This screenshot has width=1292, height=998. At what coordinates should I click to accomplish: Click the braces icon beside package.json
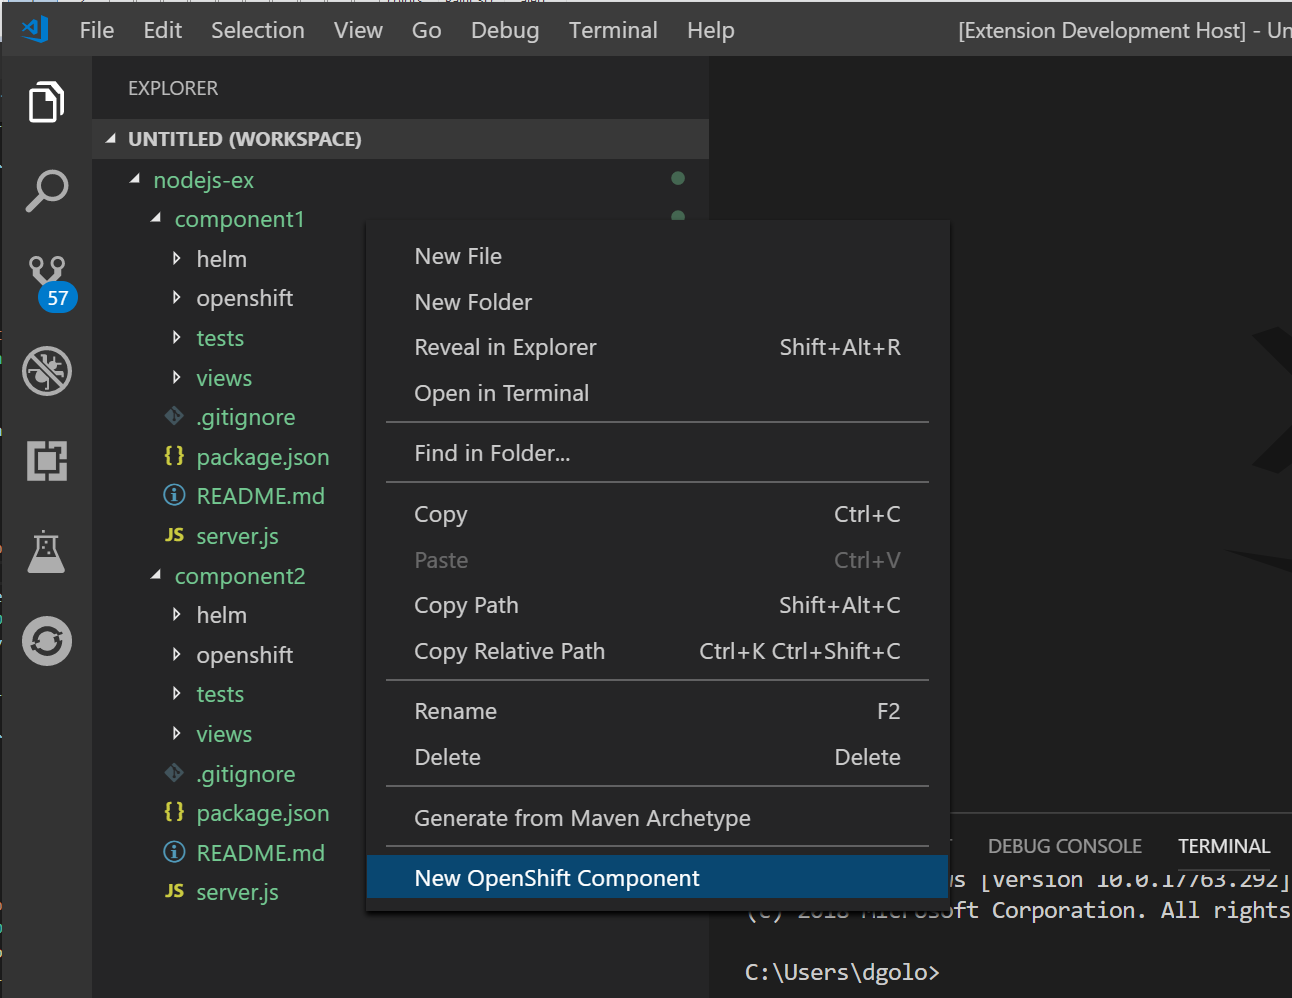[173, 456]
